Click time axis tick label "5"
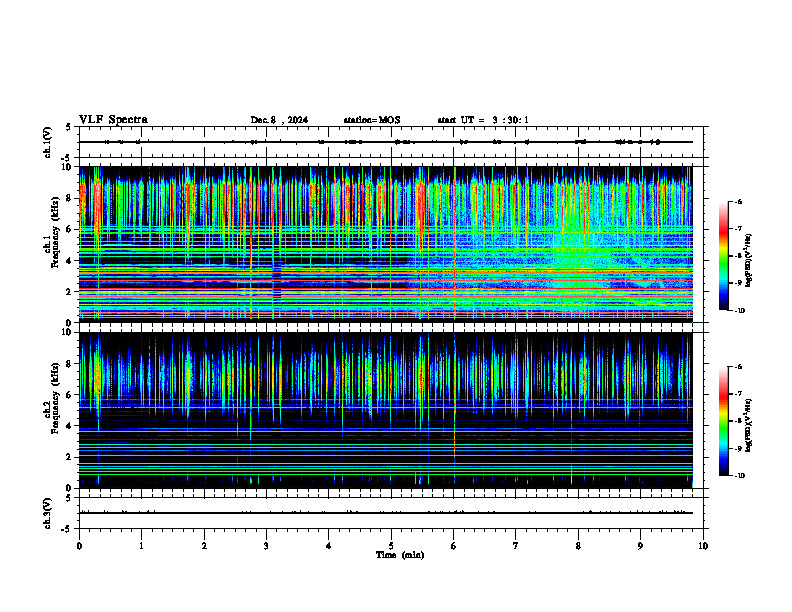792x612 pixels. 391,546
